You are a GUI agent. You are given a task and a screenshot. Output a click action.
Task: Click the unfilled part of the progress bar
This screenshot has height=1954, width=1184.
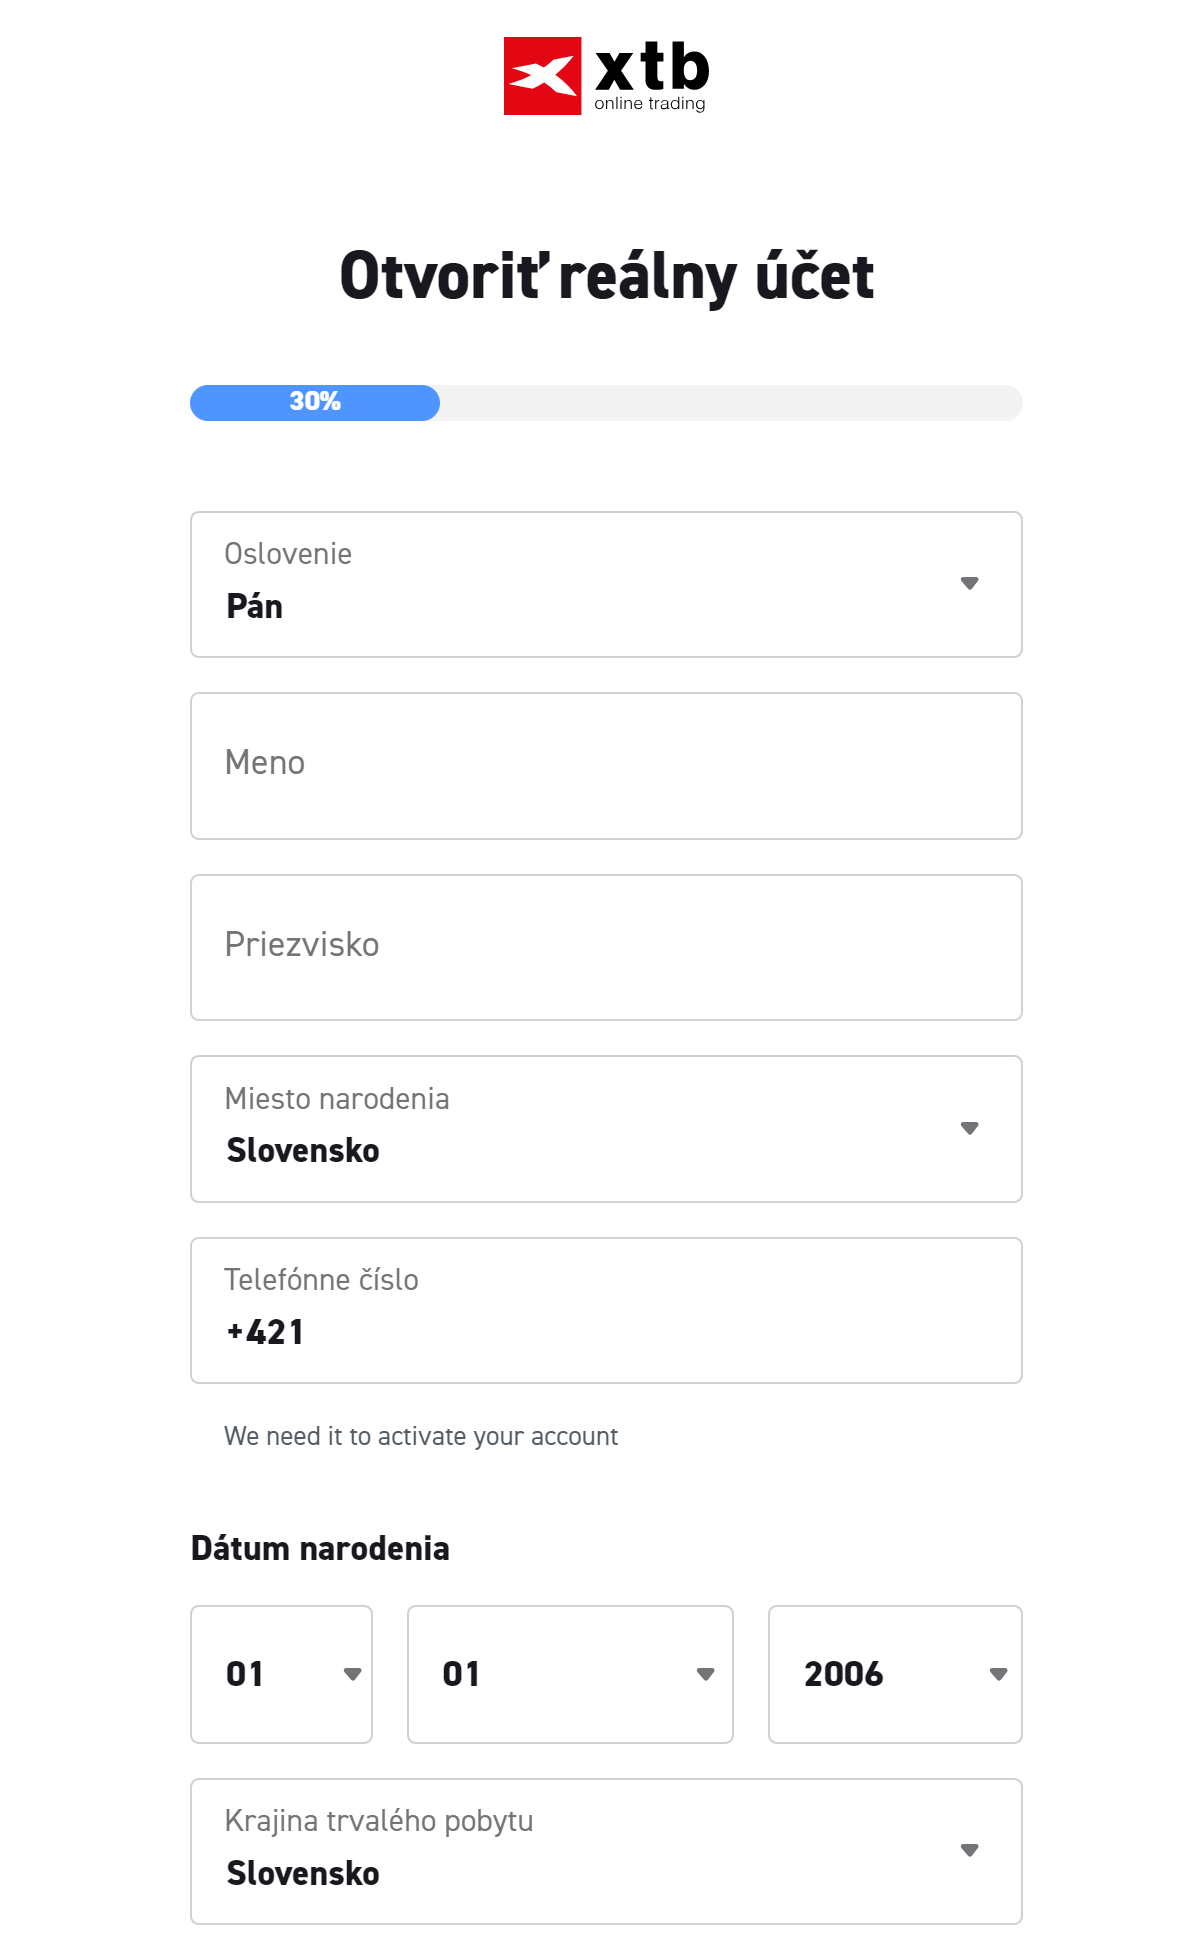point(730,403)
